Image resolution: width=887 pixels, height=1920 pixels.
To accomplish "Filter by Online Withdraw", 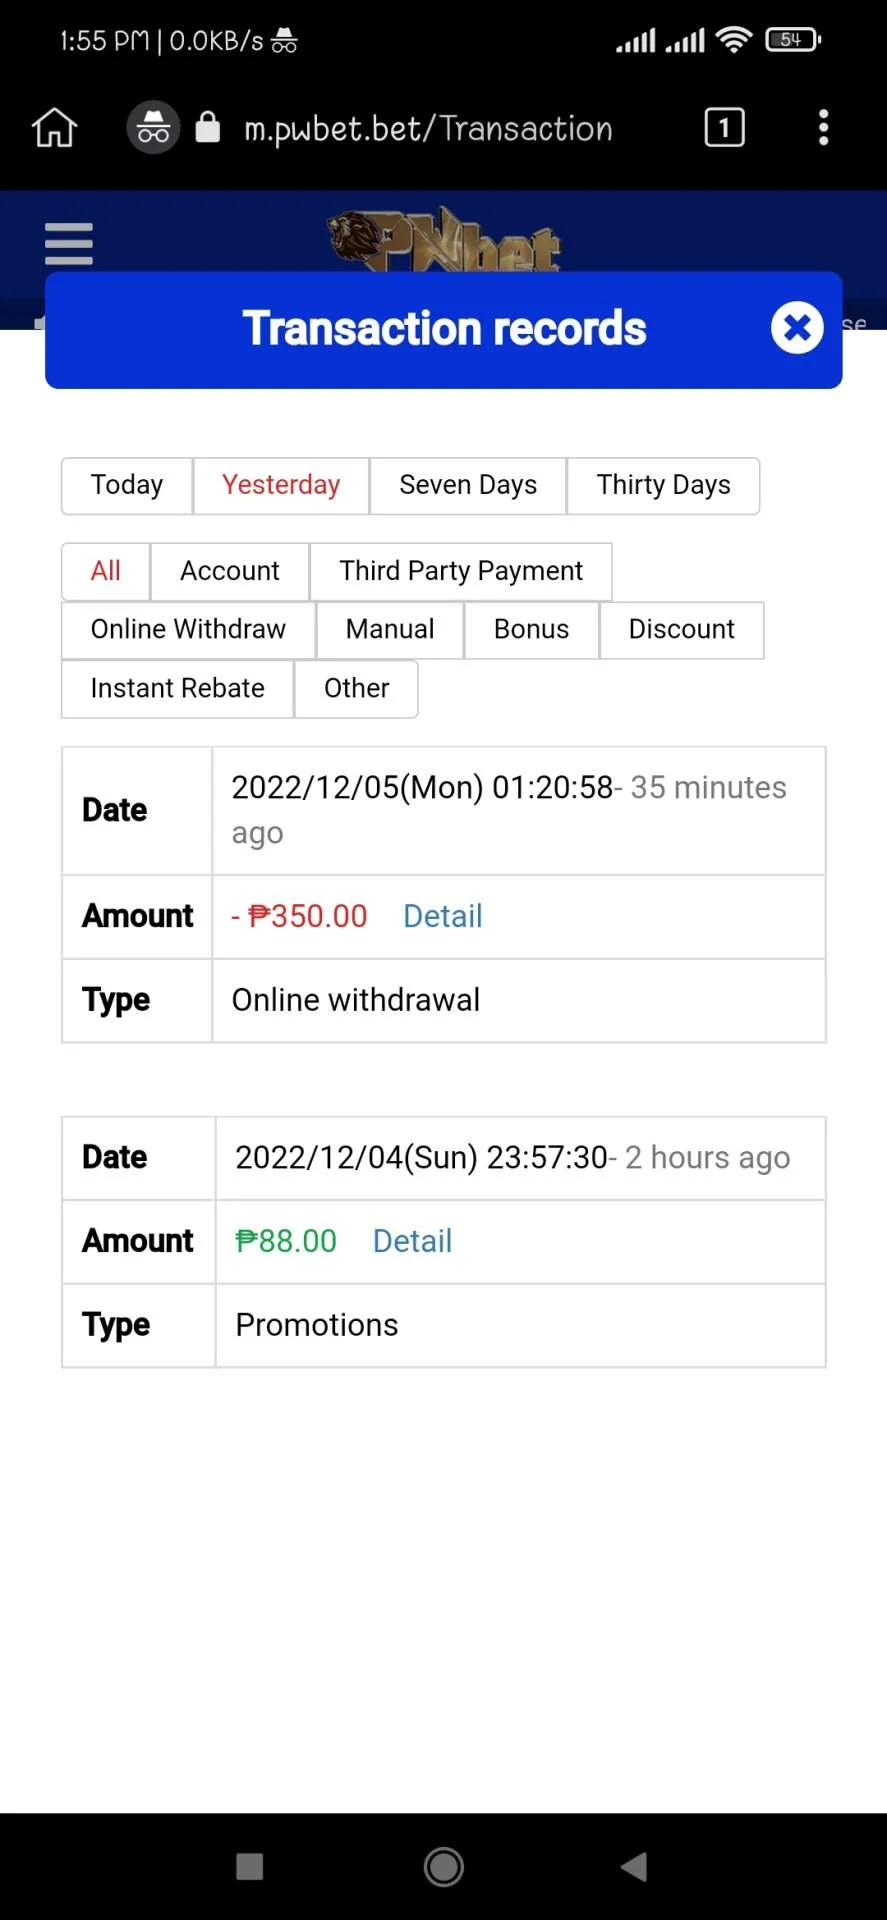I will [x=188, y=630].
